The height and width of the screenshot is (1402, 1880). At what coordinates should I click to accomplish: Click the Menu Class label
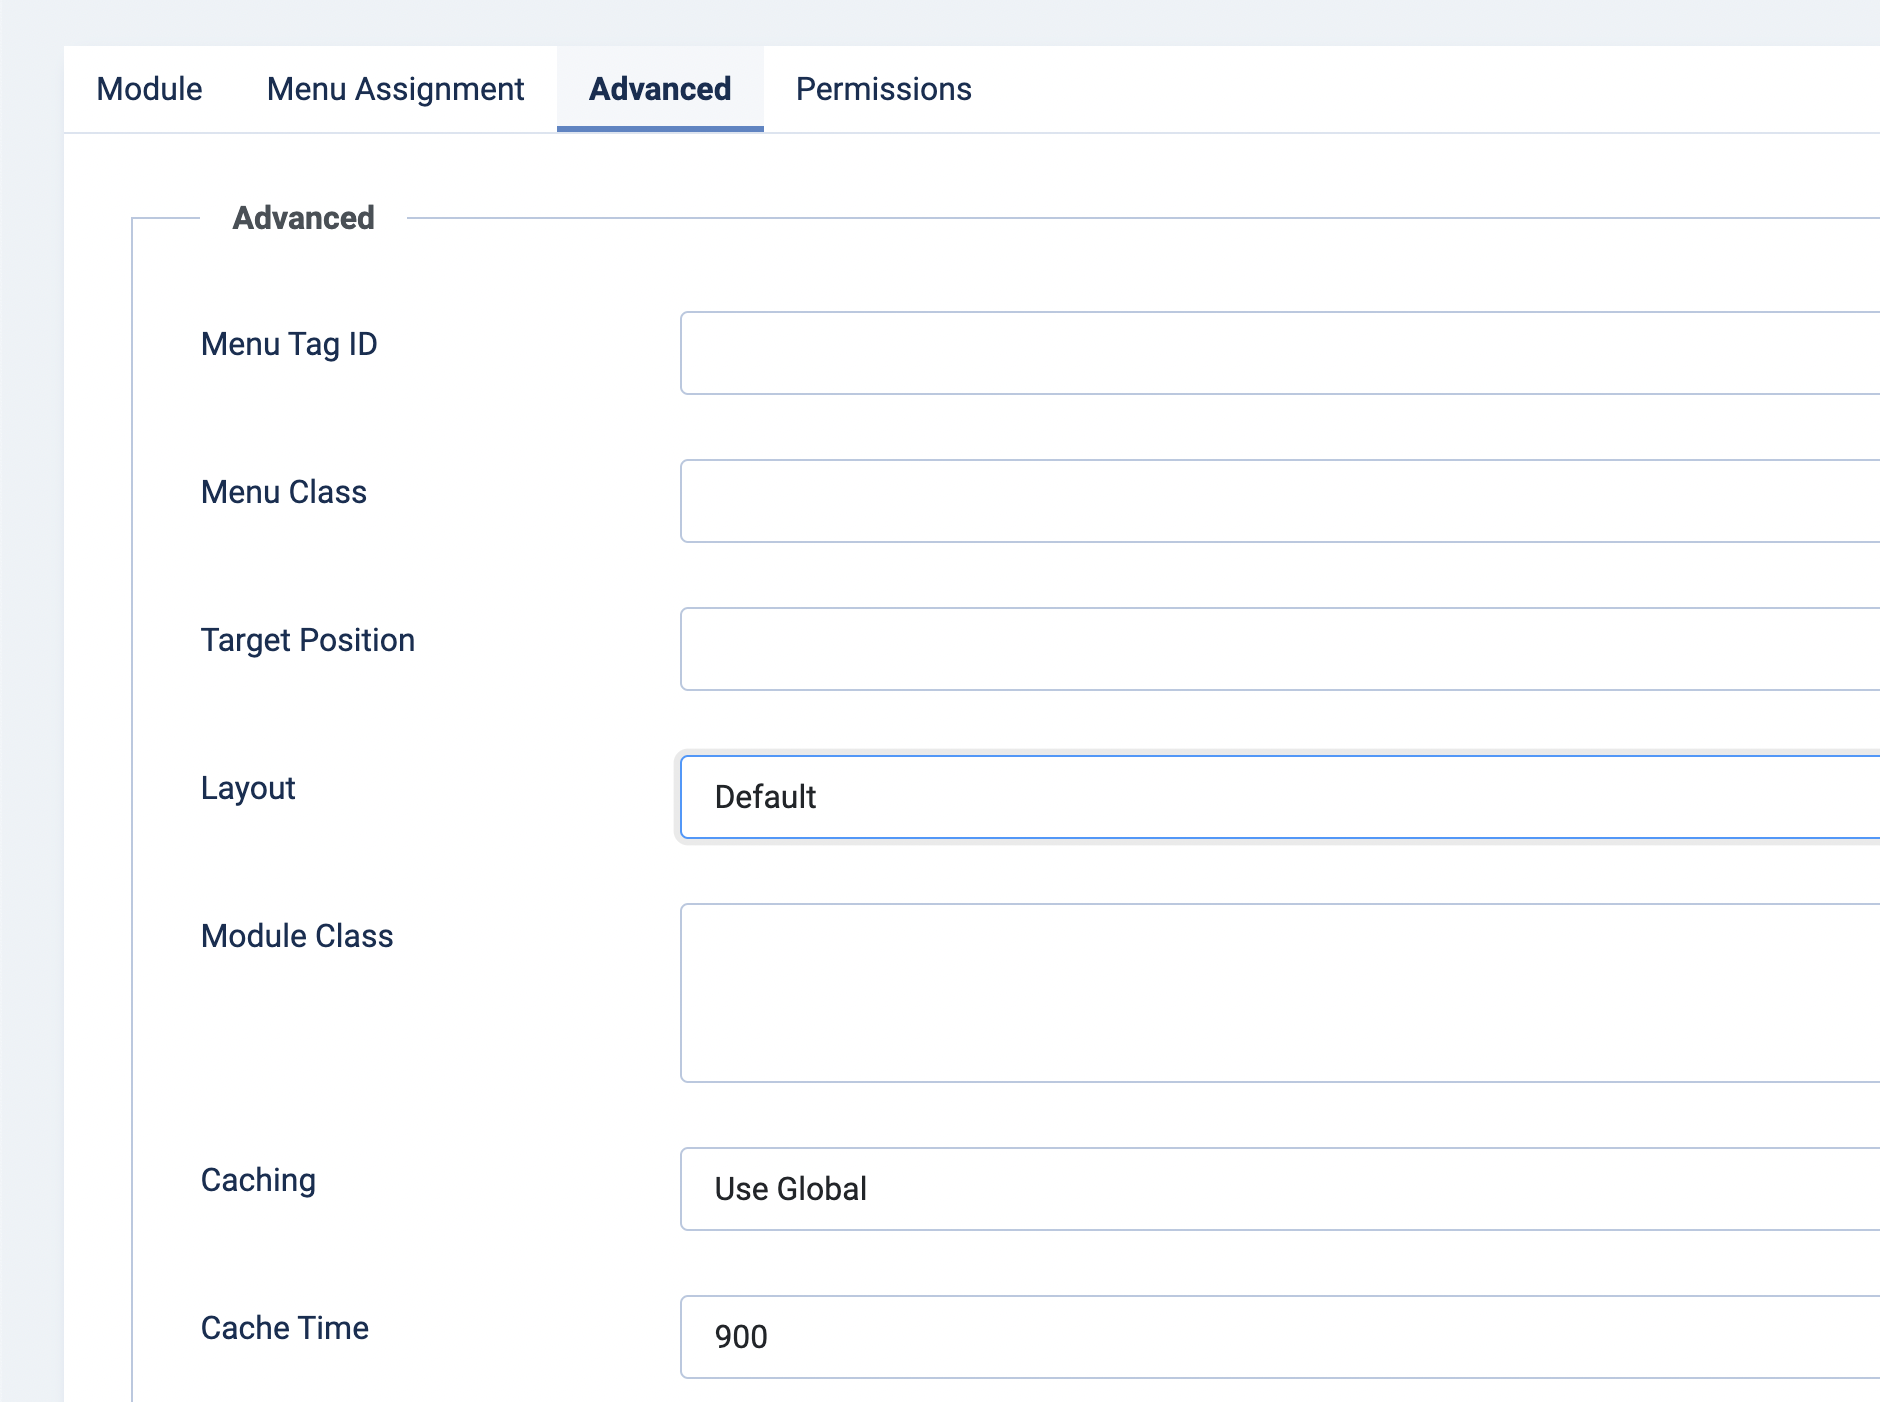tap(284, 492)
